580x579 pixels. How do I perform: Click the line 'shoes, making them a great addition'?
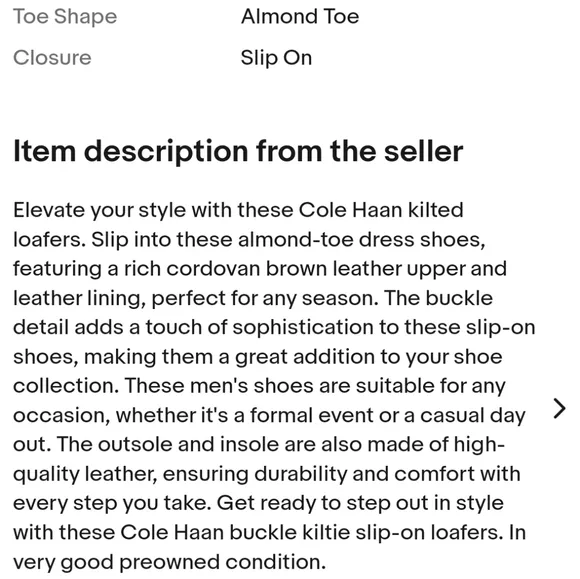click(x=258, y=357)
